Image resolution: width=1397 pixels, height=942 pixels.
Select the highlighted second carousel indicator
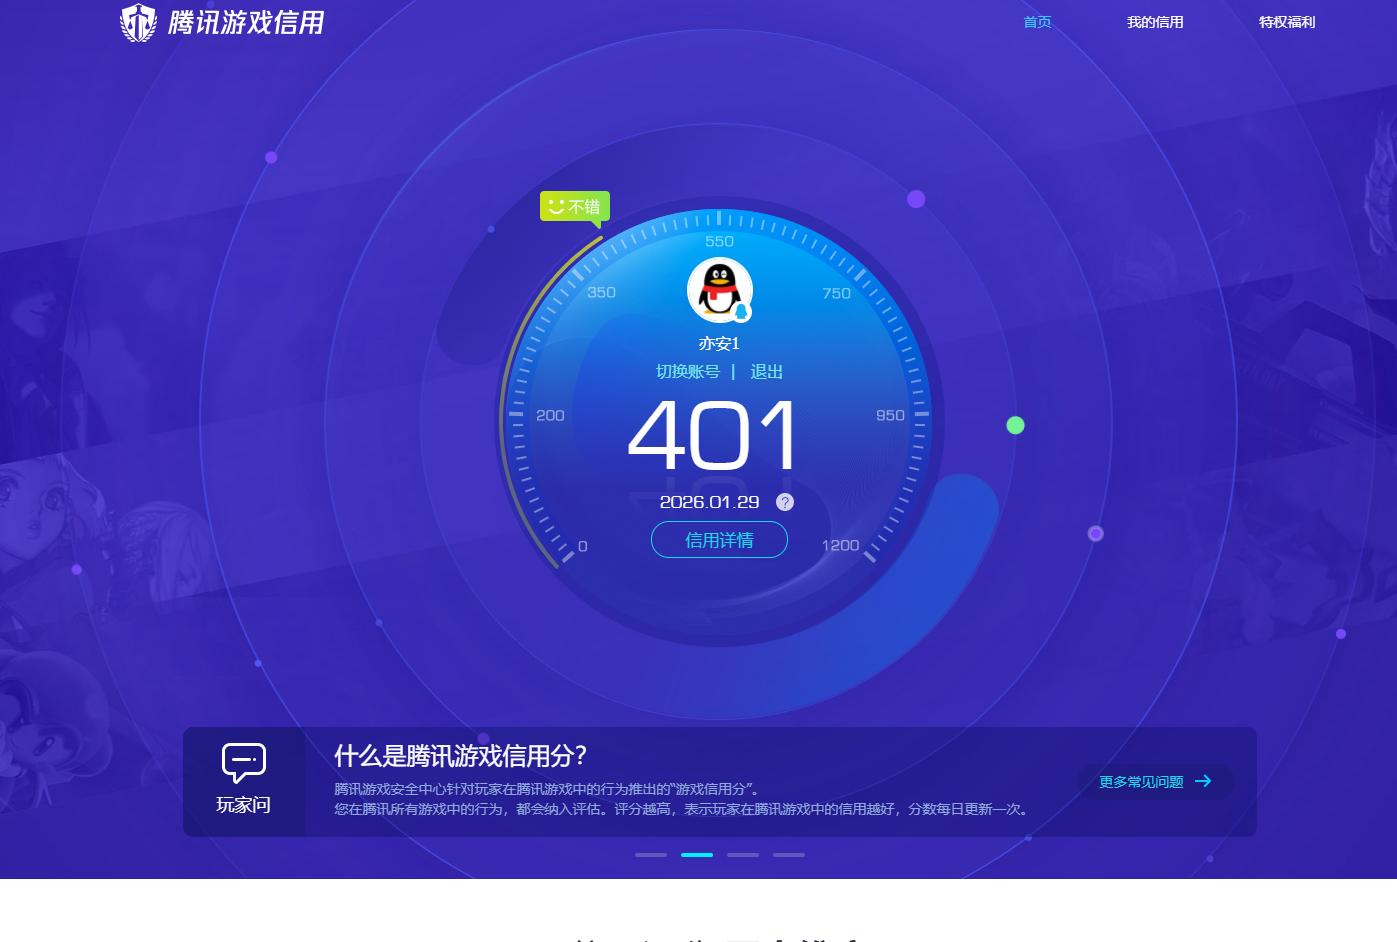697,855
